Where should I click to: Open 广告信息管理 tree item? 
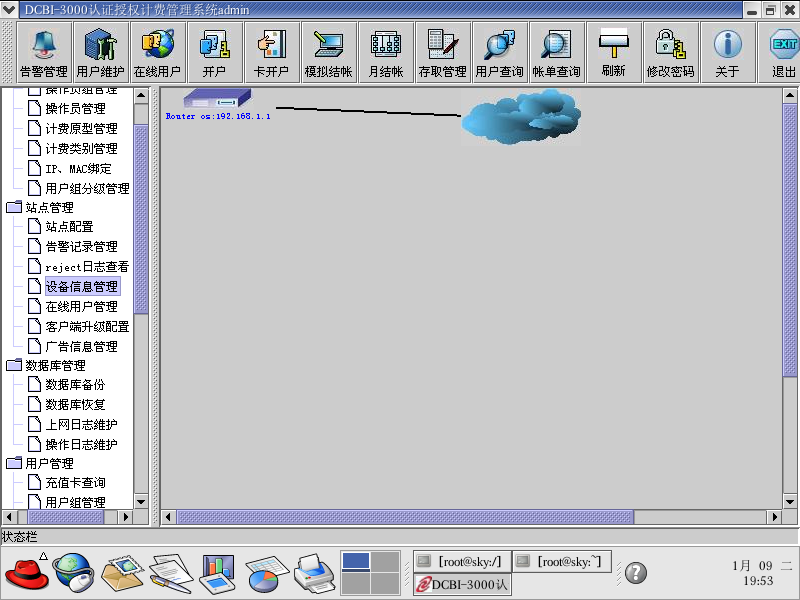coord(81,346)
